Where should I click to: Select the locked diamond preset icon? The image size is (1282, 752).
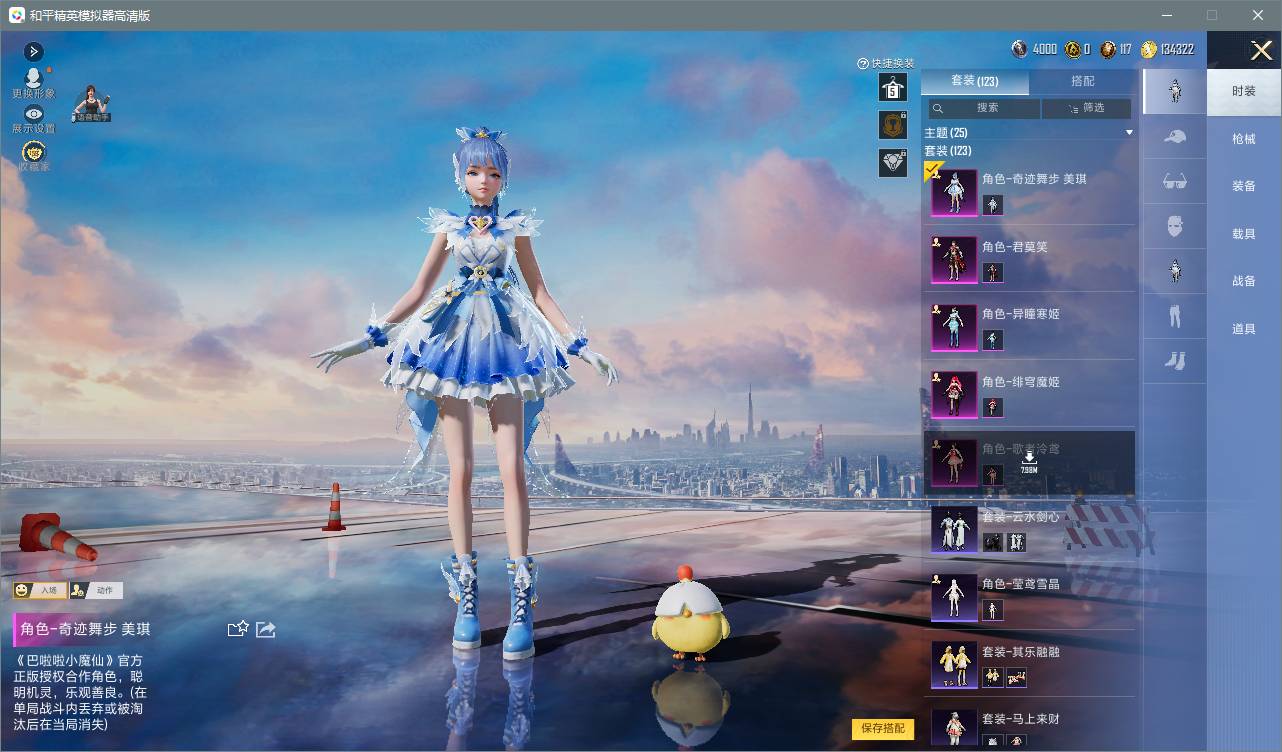coord(893,162)
